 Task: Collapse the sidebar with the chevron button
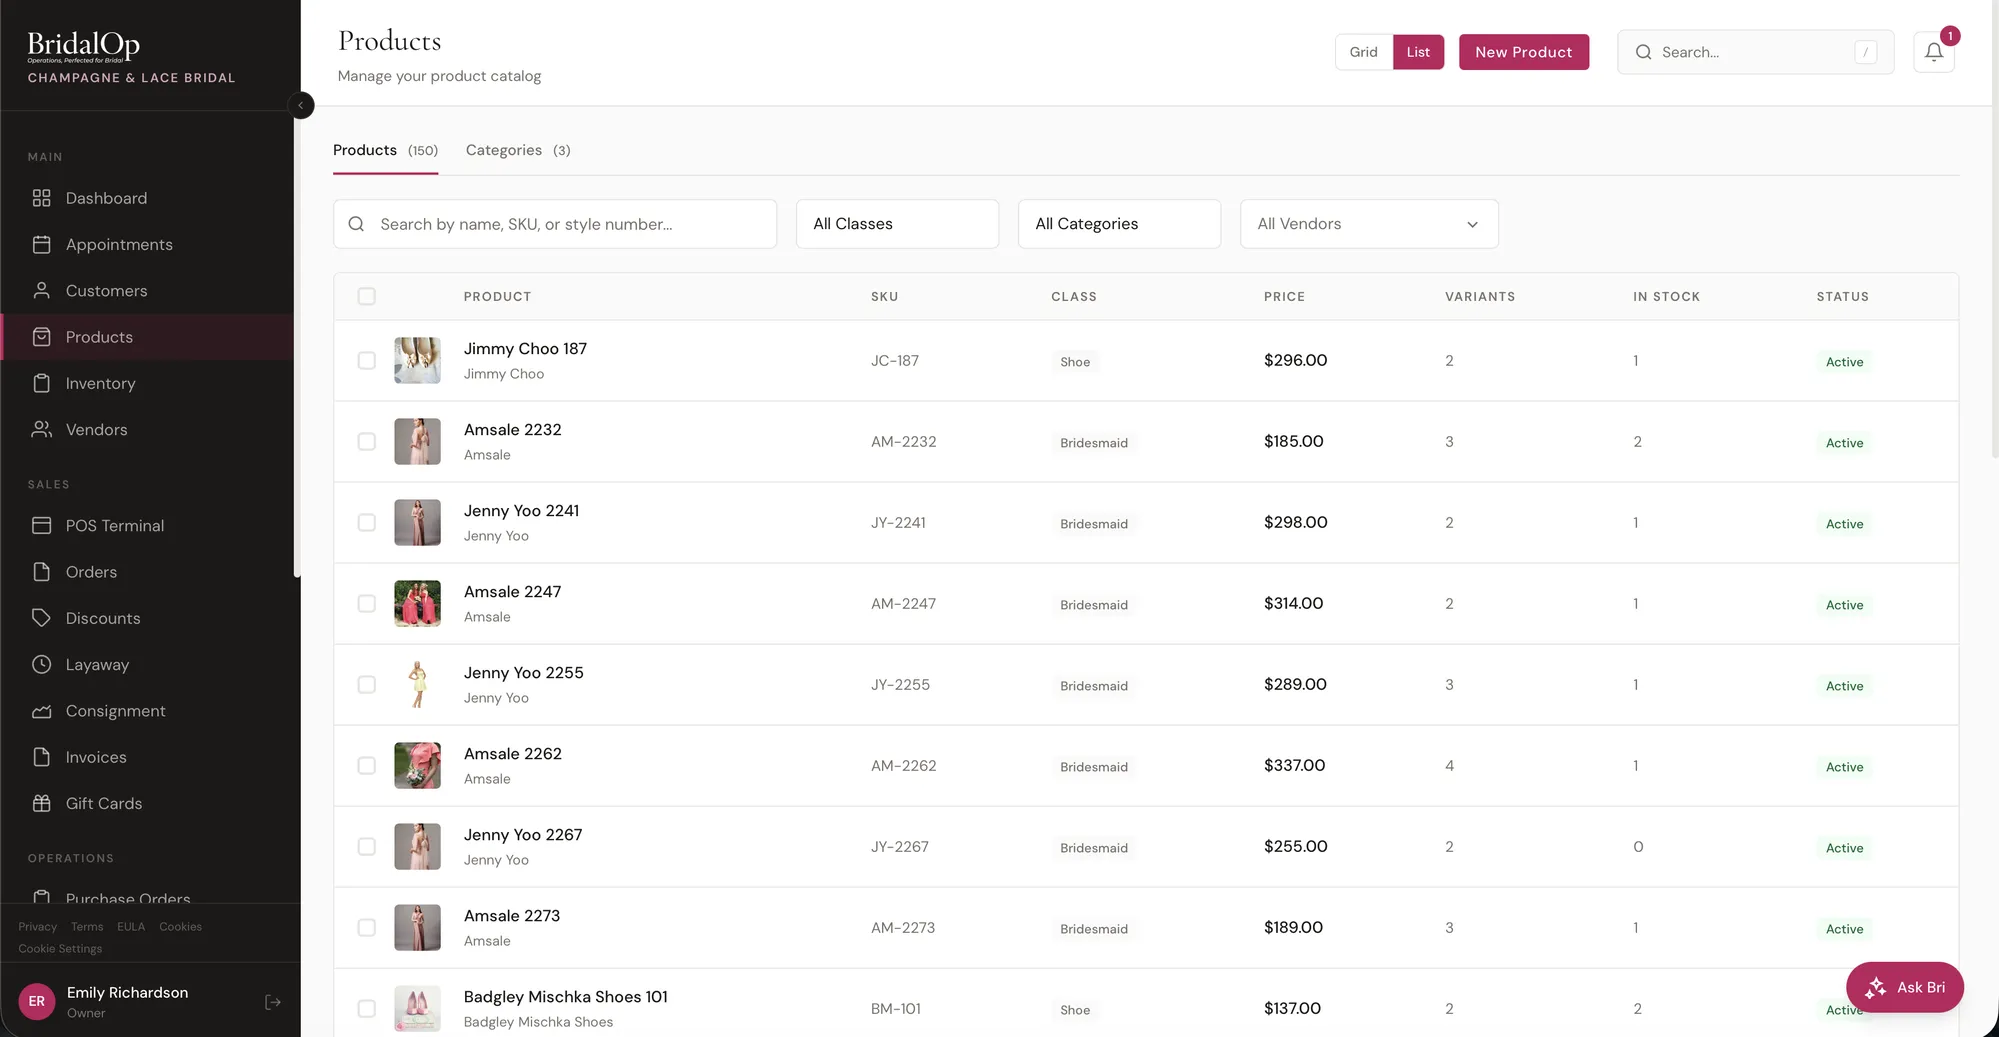coord(301,105)
